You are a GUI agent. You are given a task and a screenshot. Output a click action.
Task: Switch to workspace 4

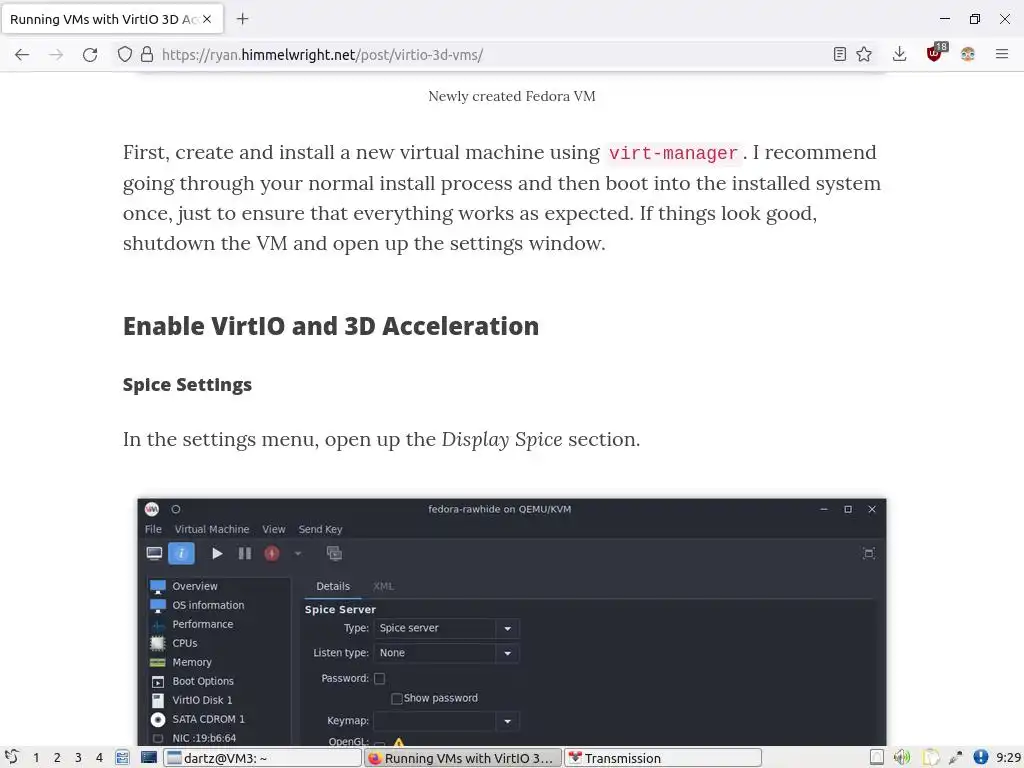(99, 758)
